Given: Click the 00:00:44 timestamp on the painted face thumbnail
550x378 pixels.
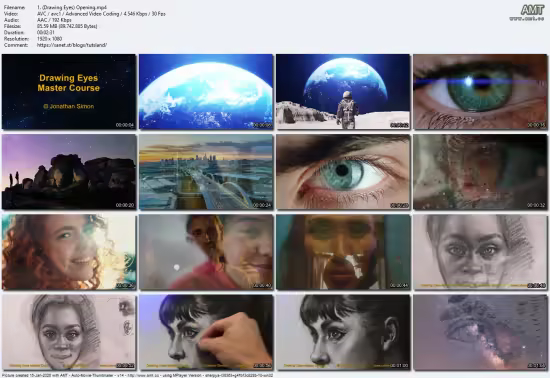Looking at the screenshot, I should tap(399, 285).
